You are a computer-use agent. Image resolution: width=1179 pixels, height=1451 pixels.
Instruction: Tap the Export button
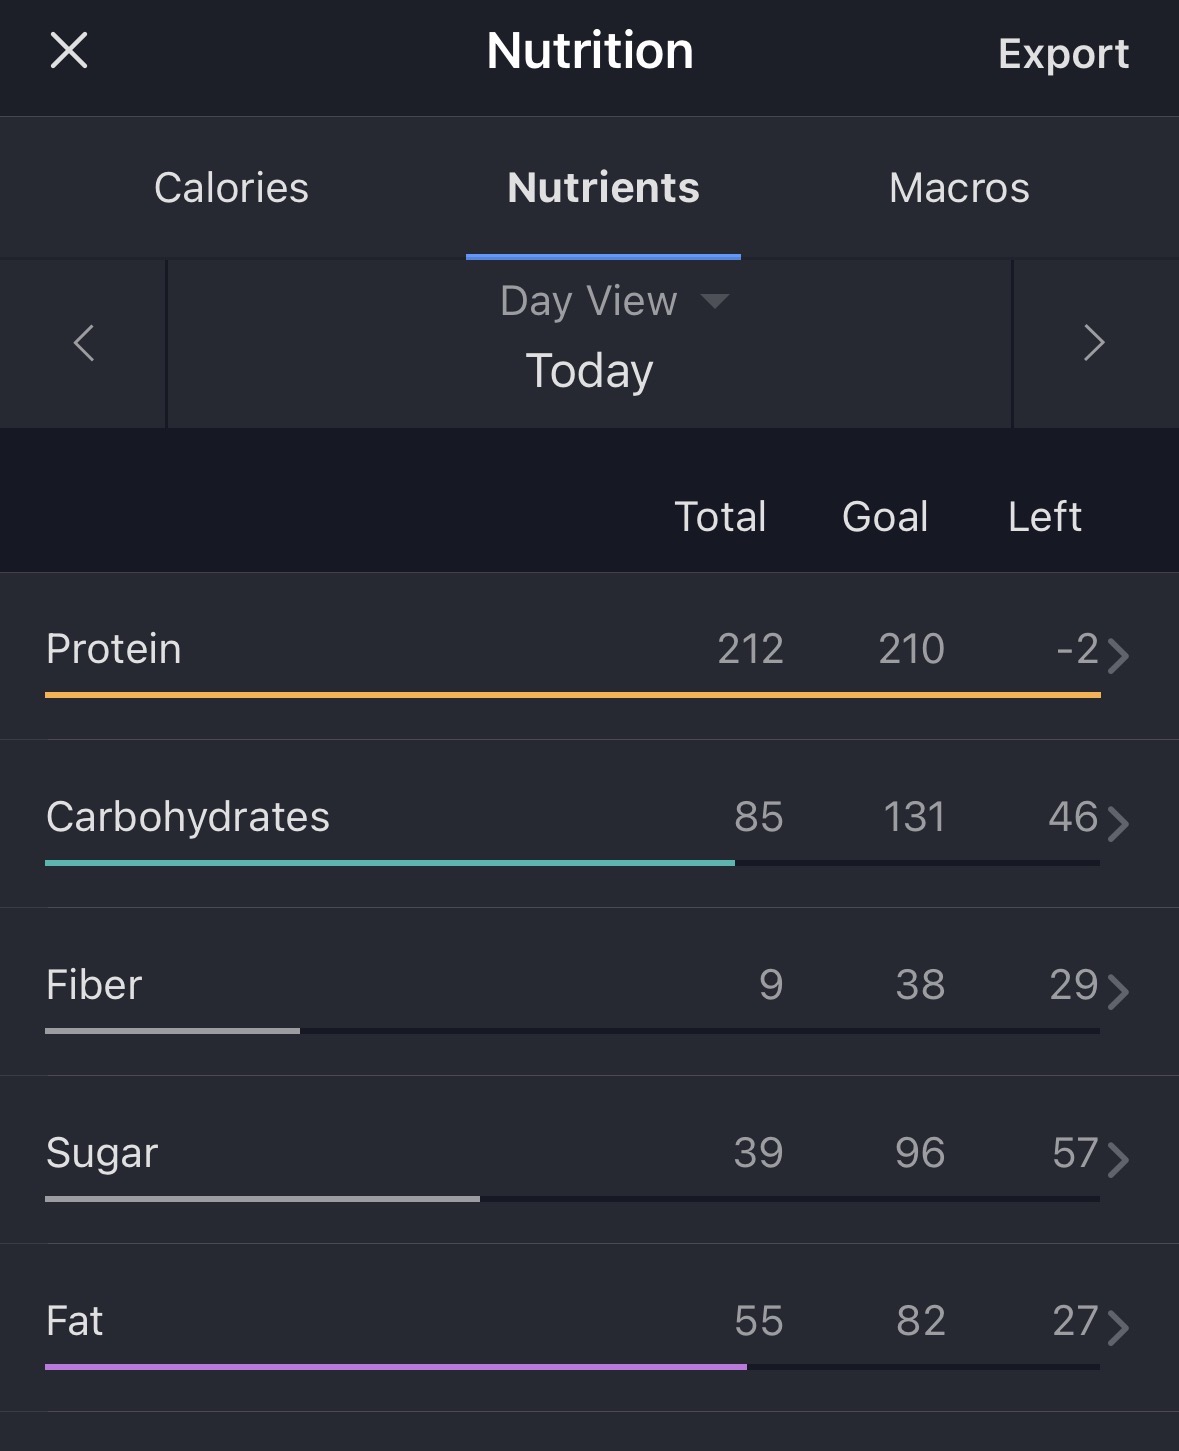pos(1063,54)
